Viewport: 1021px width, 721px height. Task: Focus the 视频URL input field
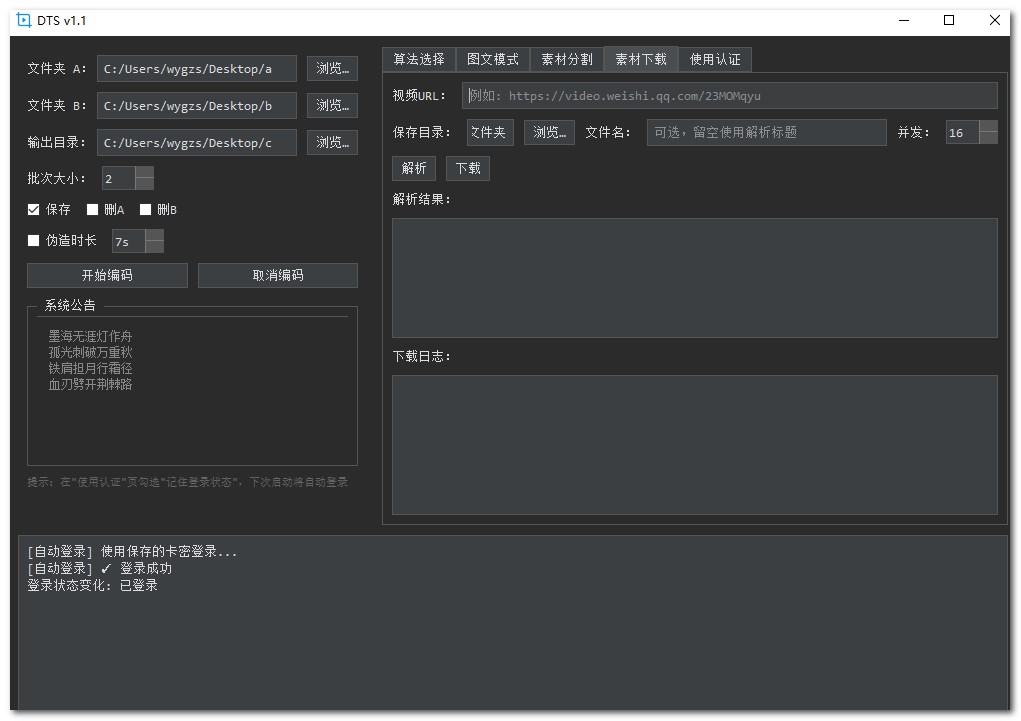[729, 96]
